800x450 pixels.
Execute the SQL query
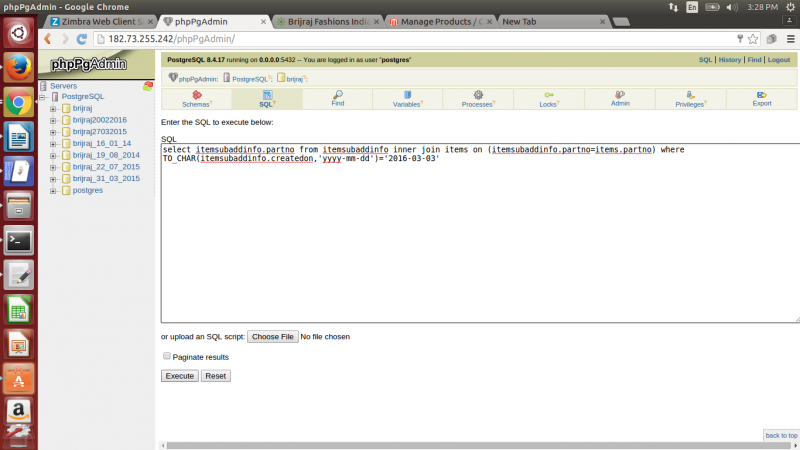[180, 376]
